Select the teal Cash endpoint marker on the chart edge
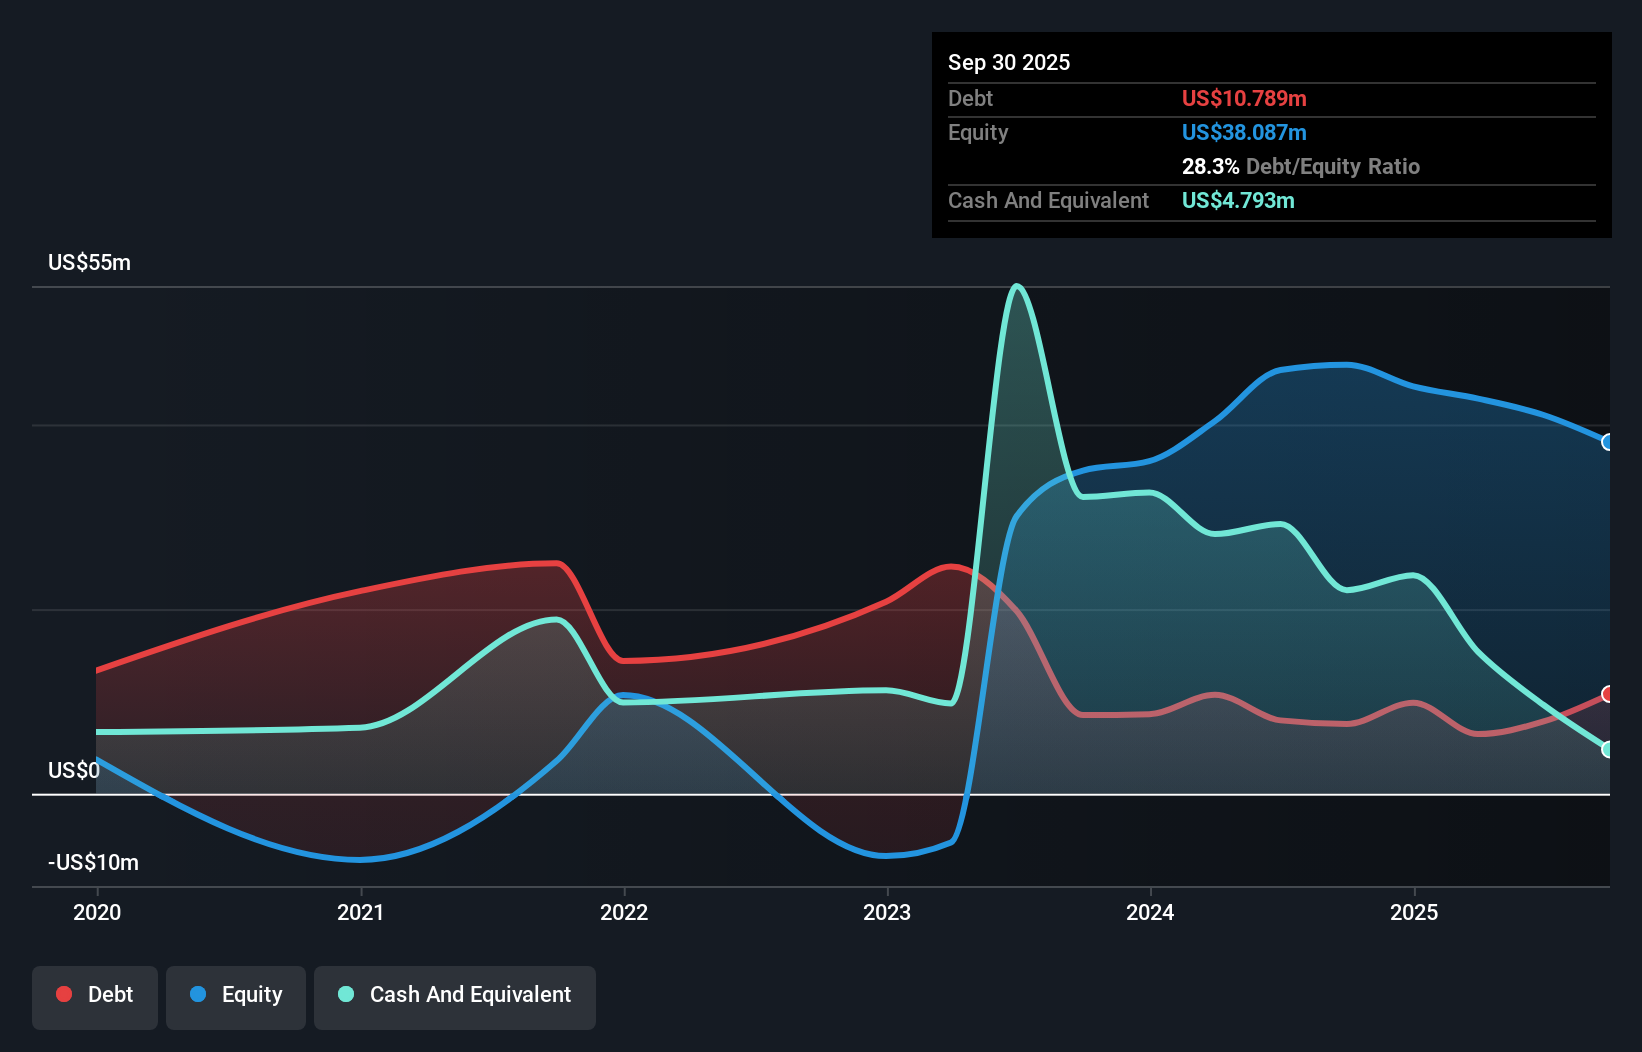Image resolution: width=1642 pixels, height=1052 pixels. click(1607, 748)
